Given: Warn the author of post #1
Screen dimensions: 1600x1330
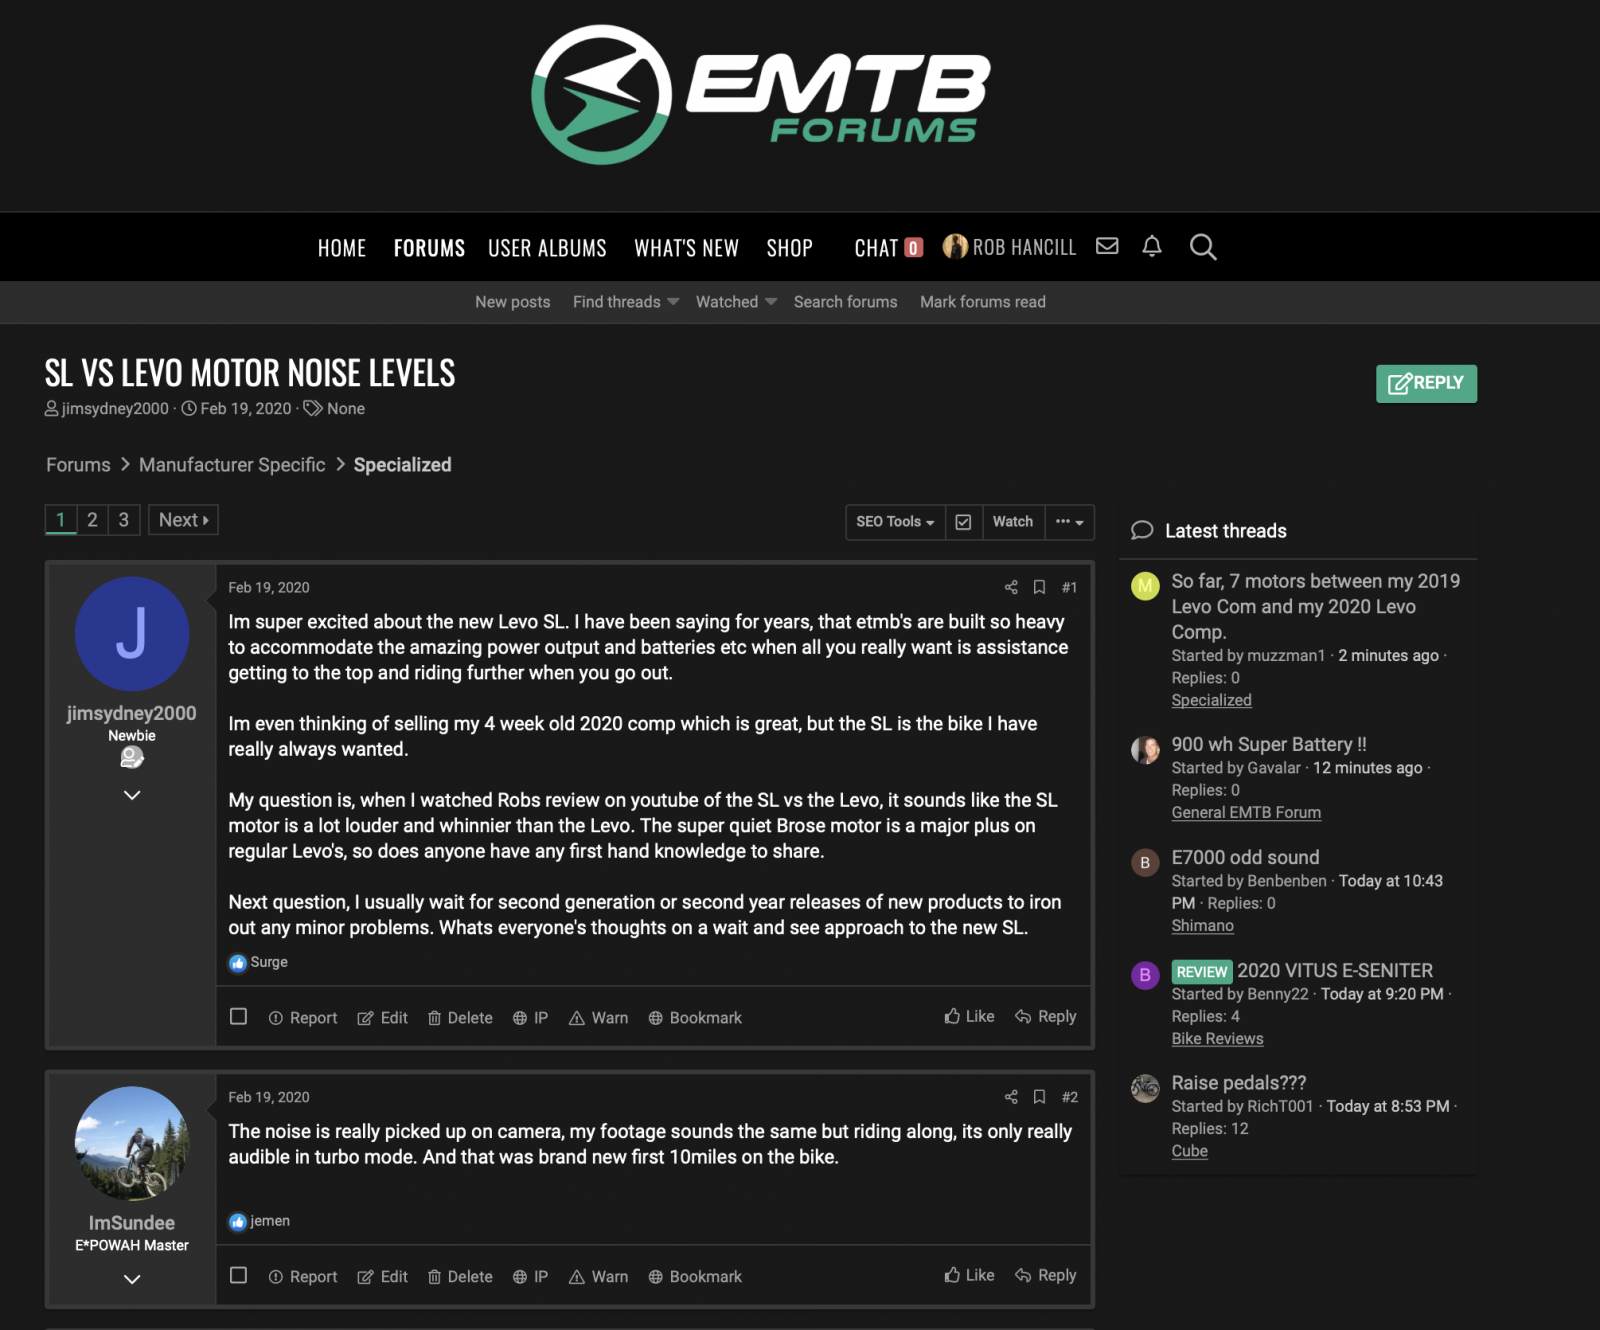Looking at the screenshot, I should point(598,1017).
